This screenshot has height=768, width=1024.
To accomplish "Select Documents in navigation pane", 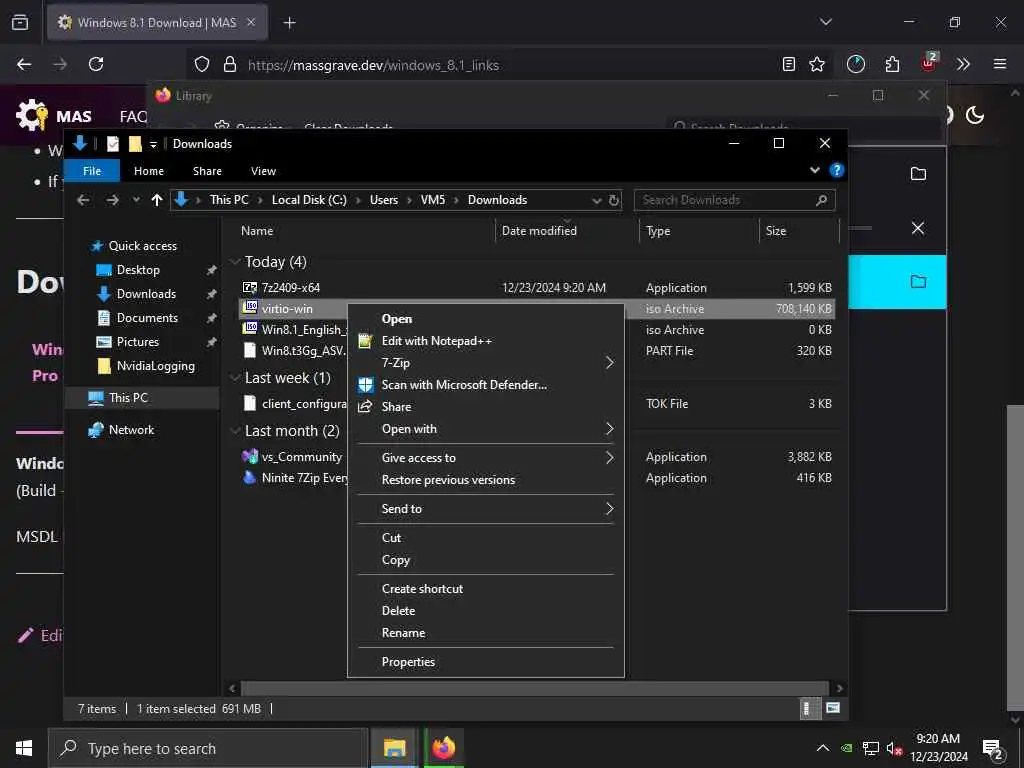I will click(147, 318).
